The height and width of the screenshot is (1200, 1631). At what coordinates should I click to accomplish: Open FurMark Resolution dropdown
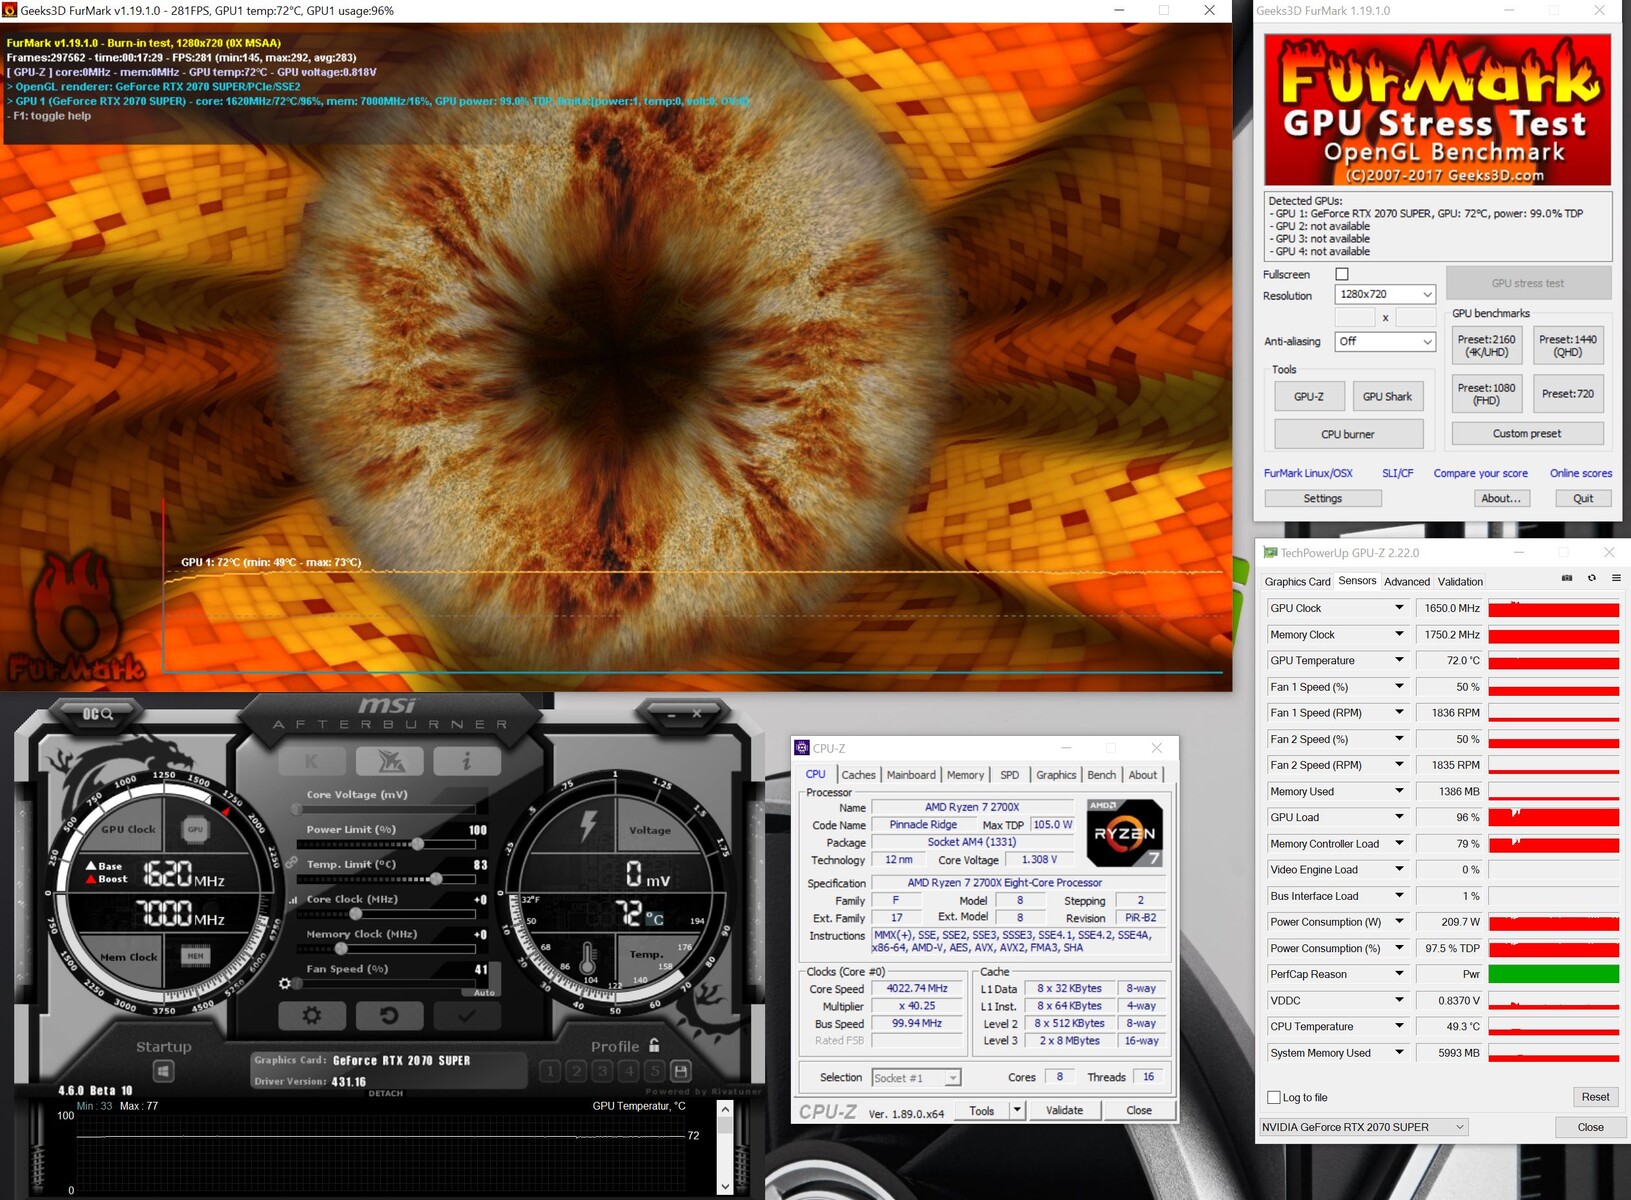(x=1385, y=294)
